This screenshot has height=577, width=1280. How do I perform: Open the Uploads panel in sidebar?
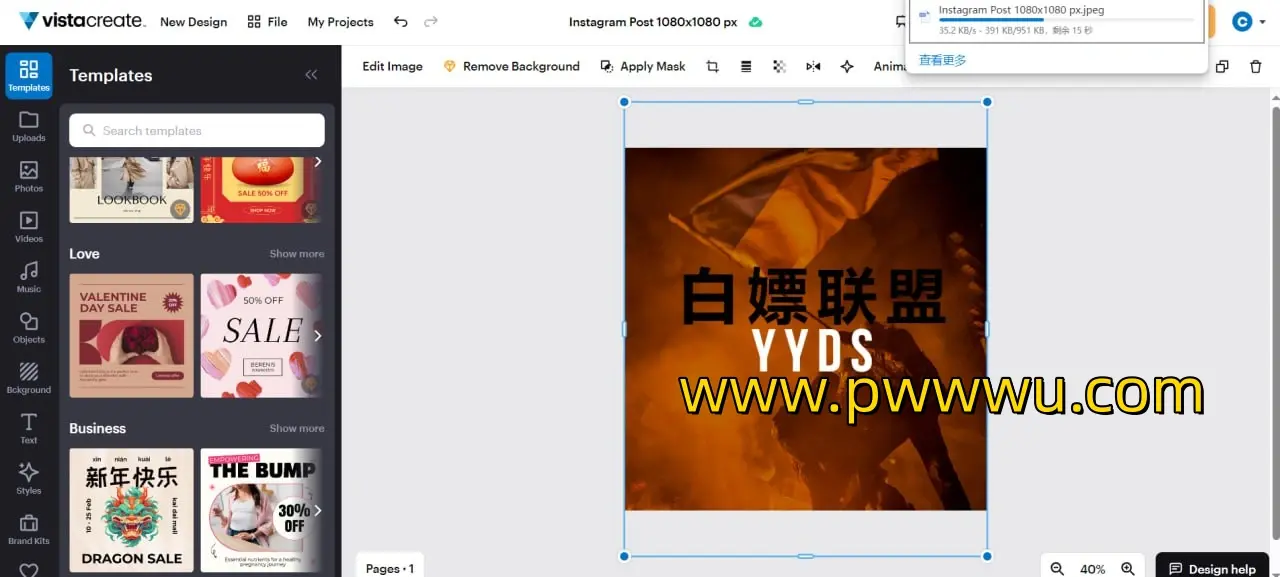29,126
